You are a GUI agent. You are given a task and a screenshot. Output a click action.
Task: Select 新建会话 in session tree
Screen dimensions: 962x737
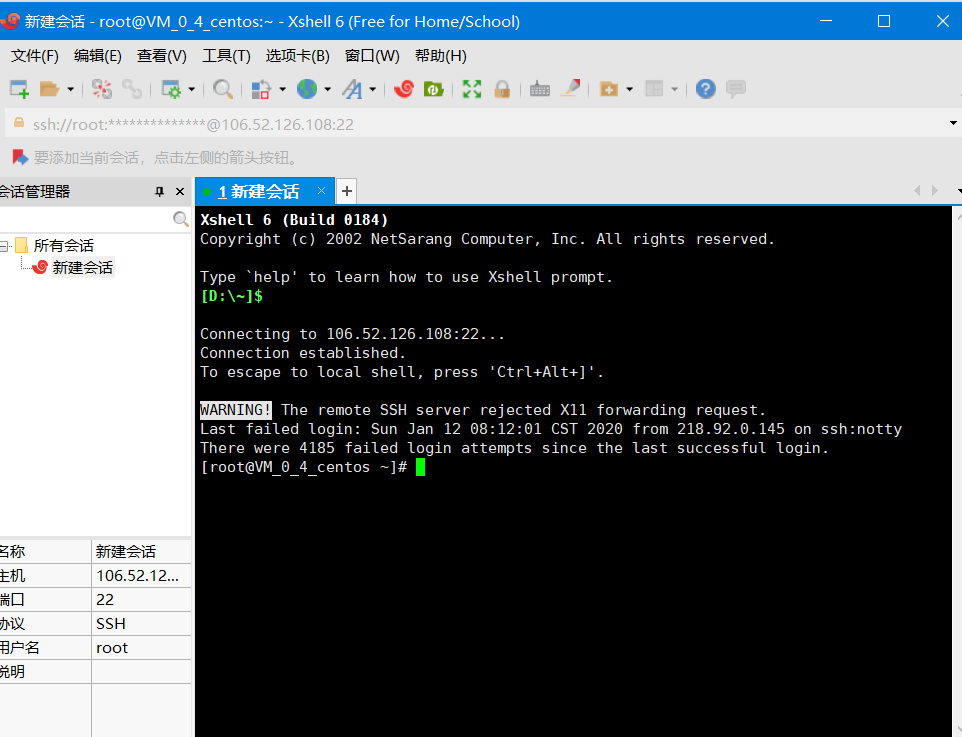[82, 268]
